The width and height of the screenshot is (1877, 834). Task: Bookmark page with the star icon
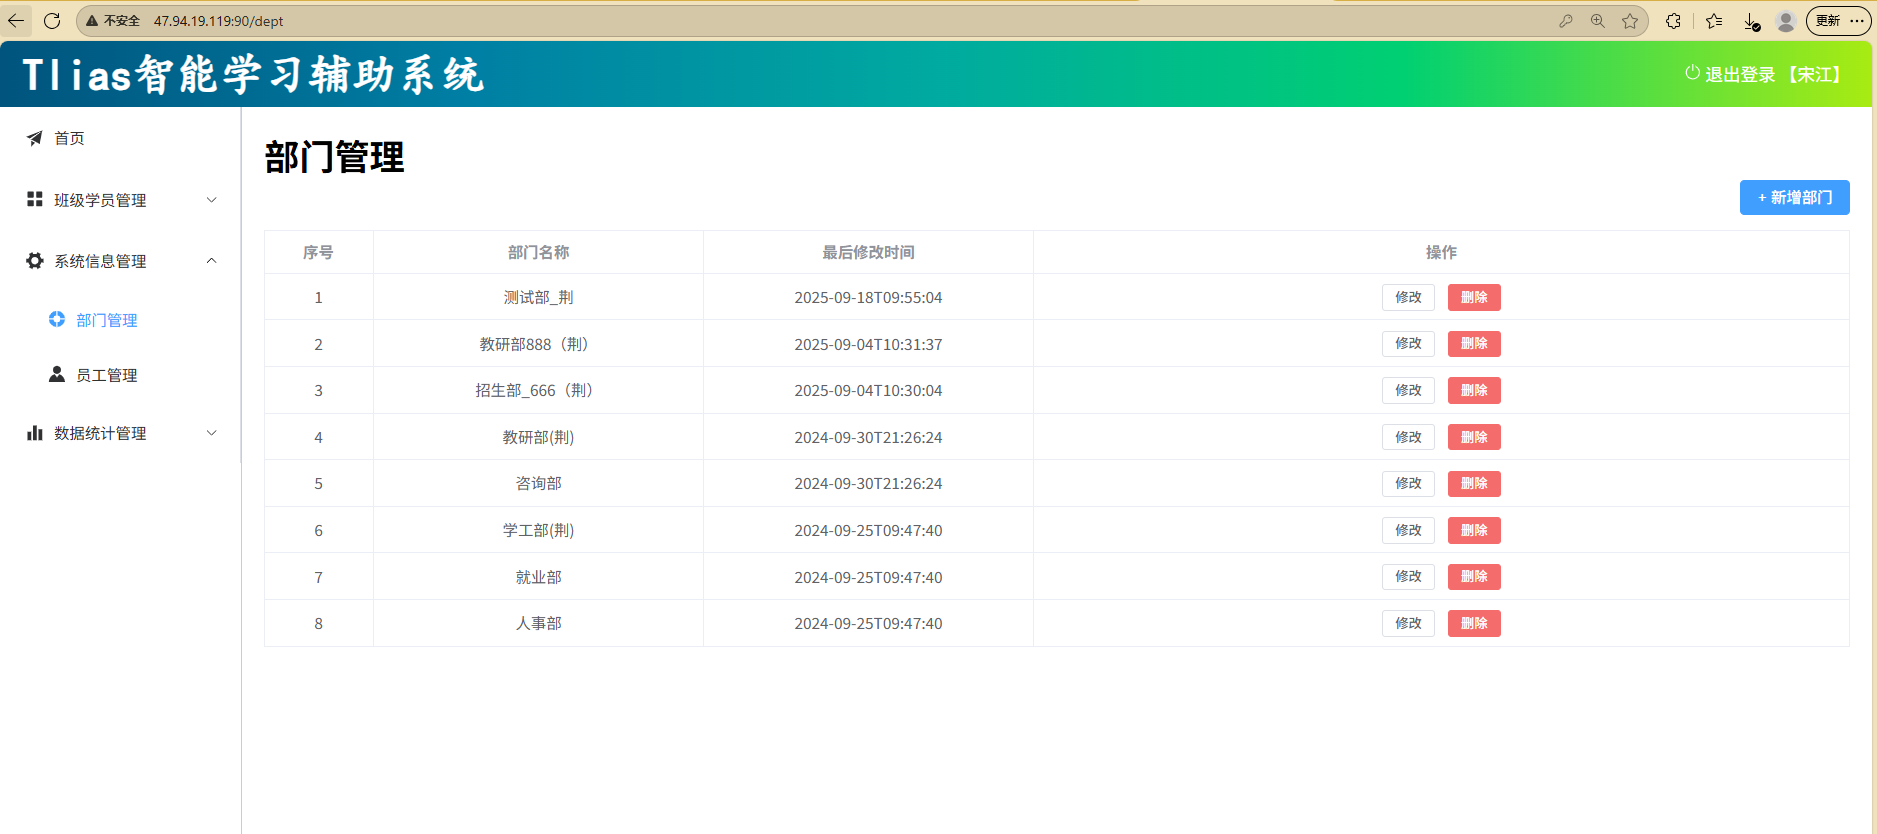[1630, 21]
